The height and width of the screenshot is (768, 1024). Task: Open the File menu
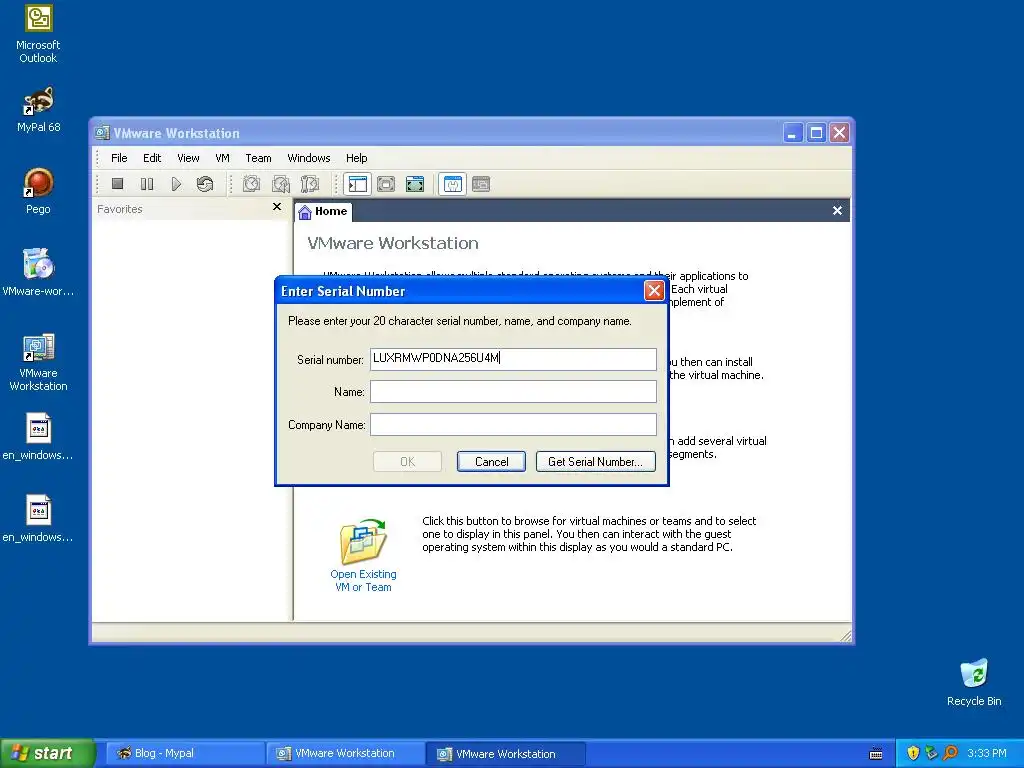click(119, 158)
